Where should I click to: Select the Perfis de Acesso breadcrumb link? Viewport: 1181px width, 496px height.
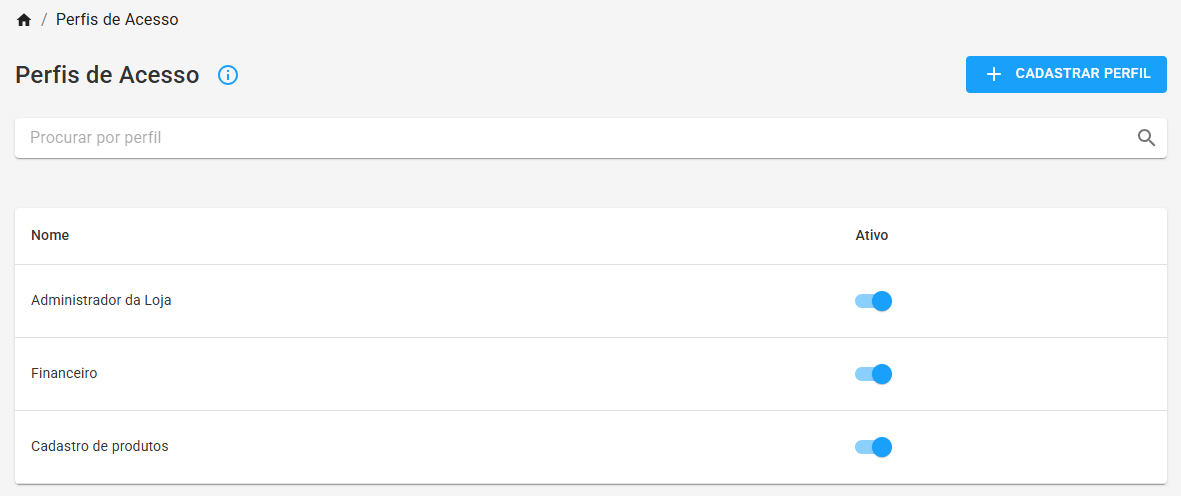point(117,20)
